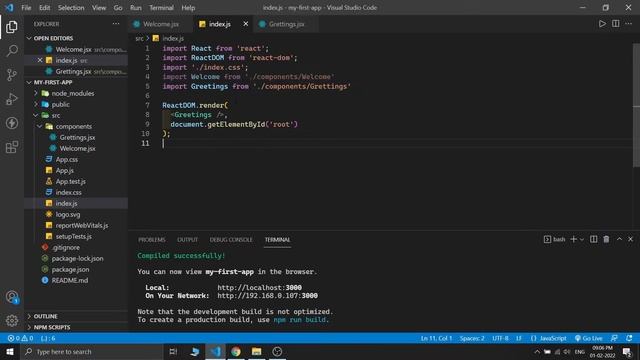Viewport: 640px width, 360px height.
Task: Switch to the Output panel tab
Action: 187,240
